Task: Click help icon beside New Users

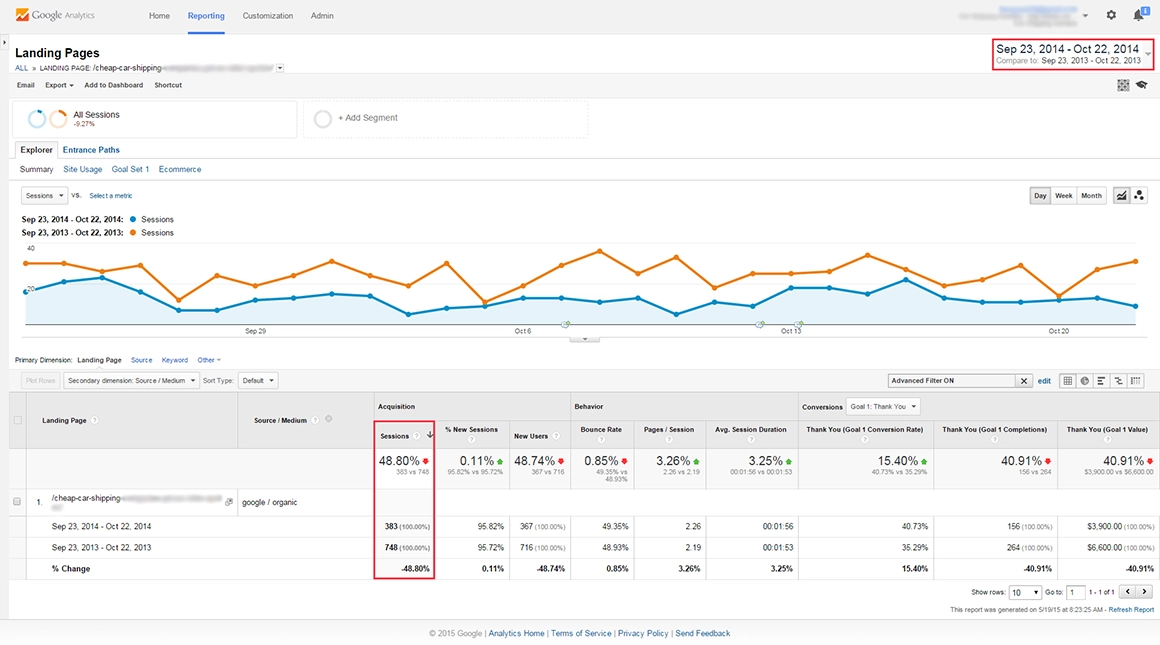Action: pyautogui.click(x=556, y=436)
